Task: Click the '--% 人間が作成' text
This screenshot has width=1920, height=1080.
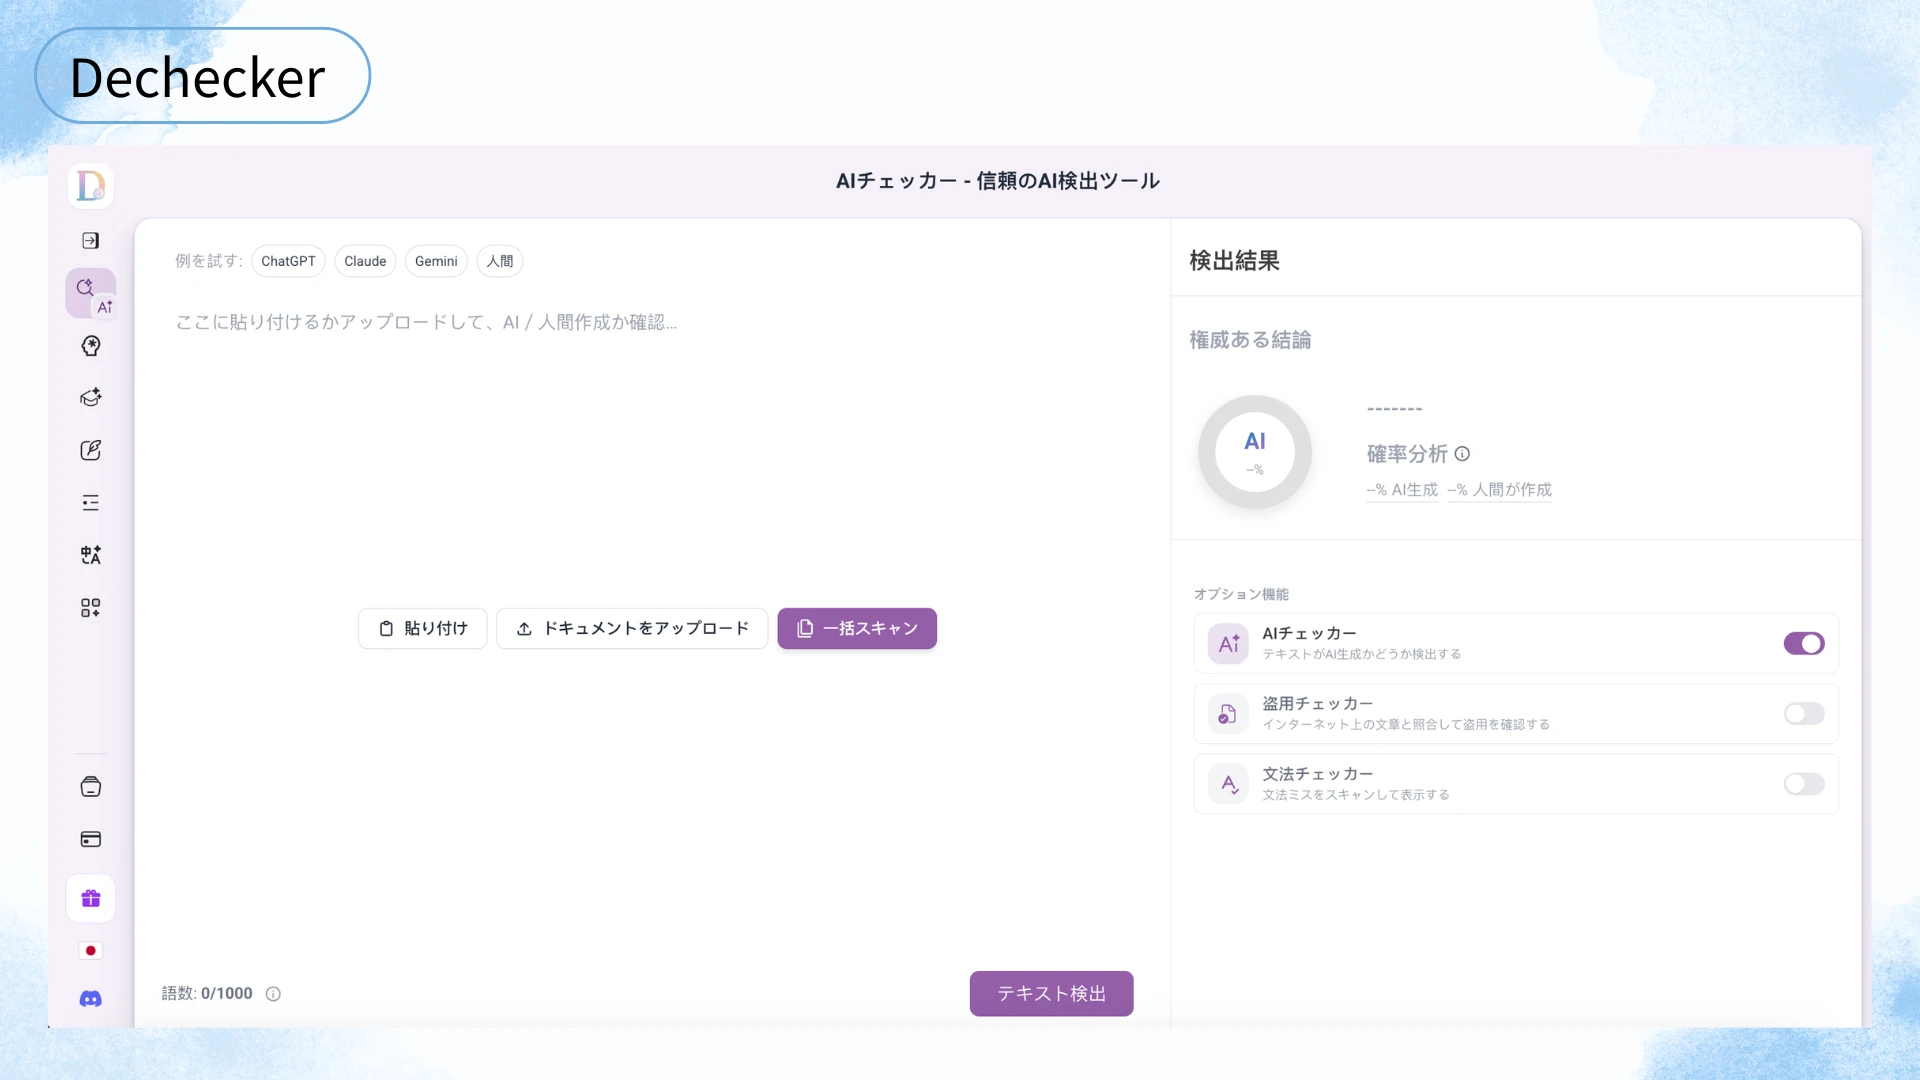Action: [1499, 490]
